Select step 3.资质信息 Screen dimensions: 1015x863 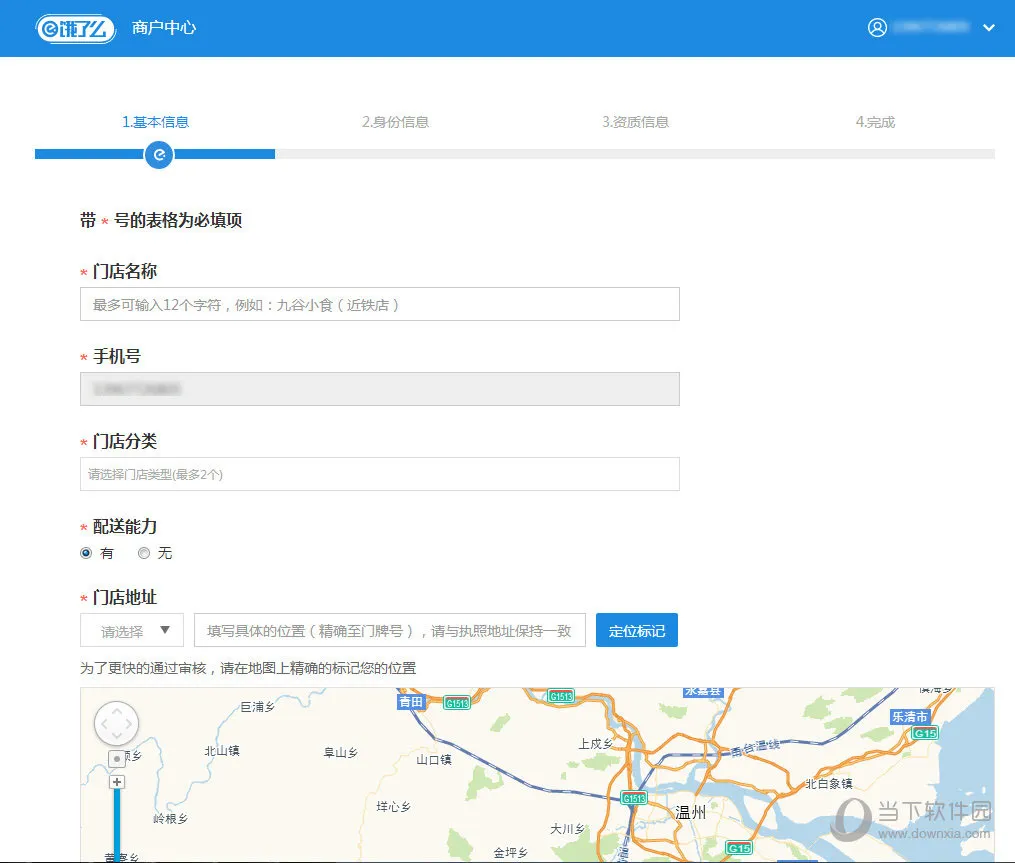click(x=636, y=122)
